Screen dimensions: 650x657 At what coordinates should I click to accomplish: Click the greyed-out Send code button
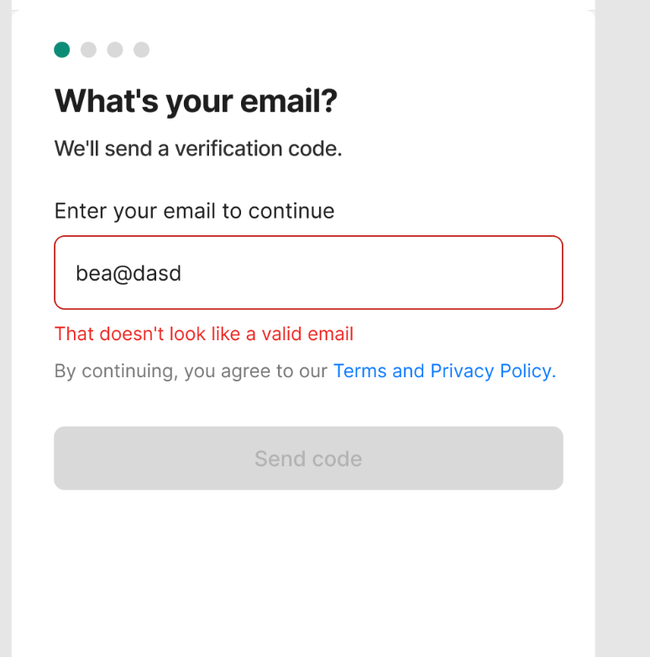tap(308, 458)
